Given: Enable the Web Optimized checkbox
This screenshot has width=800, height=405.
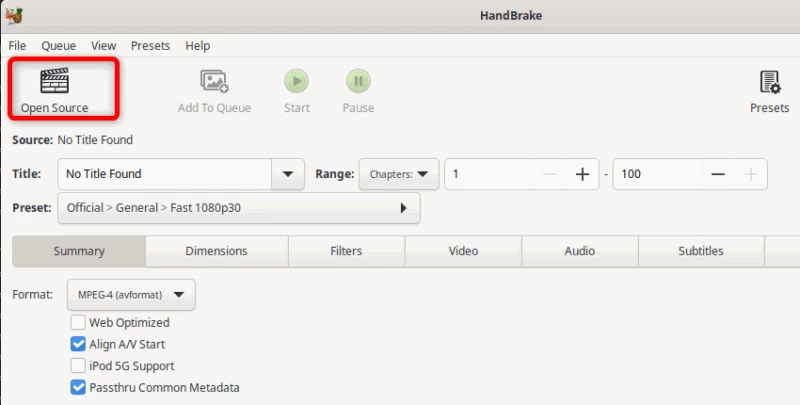Looking at the screenshot, I should 78,322.
